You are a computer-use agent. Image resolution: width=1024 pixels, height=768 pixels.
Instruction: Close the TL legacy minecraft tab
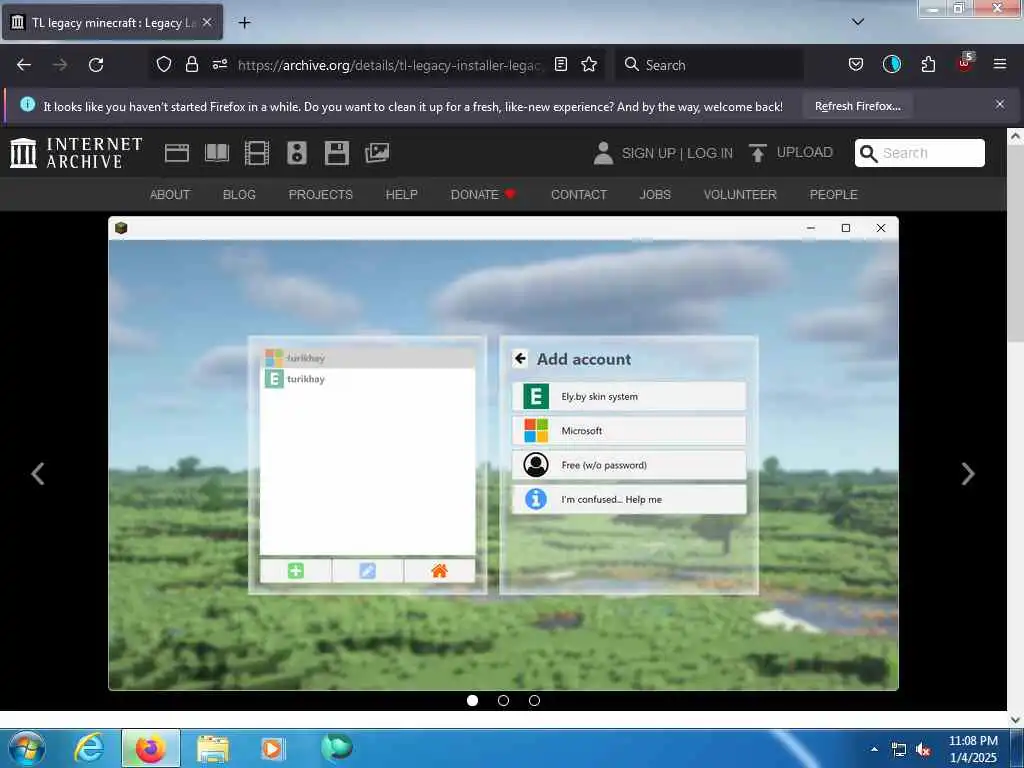(207, 22)
